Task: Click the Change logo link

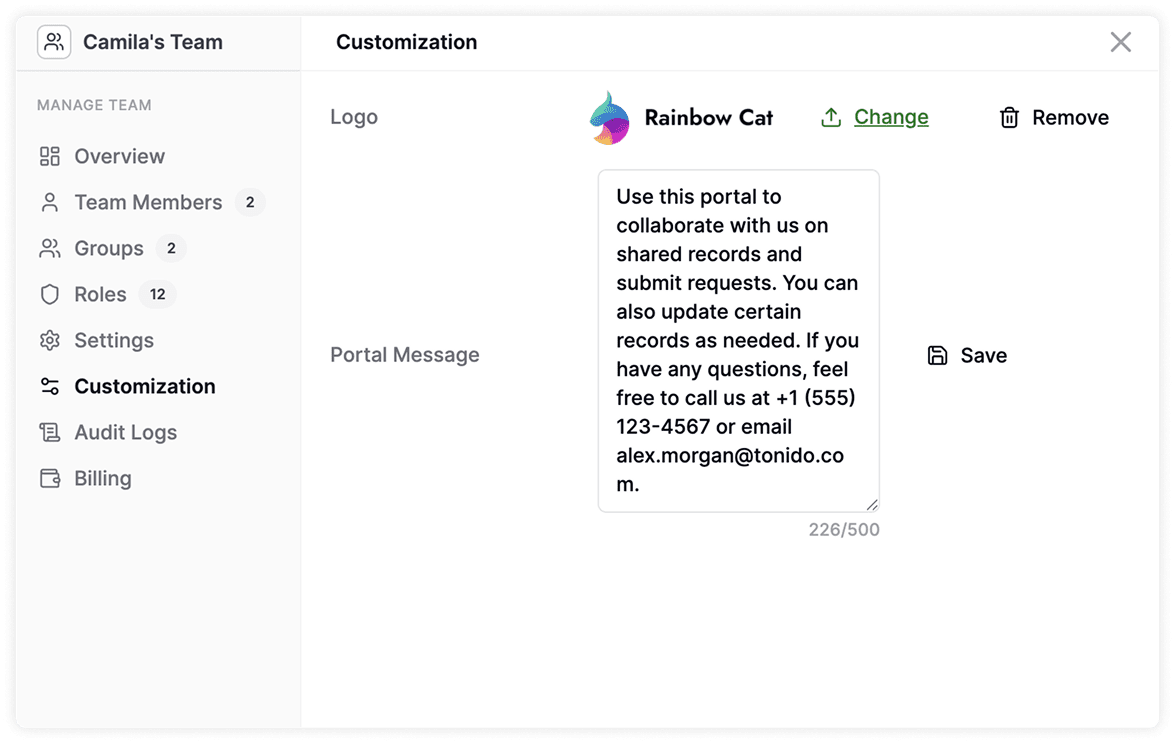Action: (891, 117)
